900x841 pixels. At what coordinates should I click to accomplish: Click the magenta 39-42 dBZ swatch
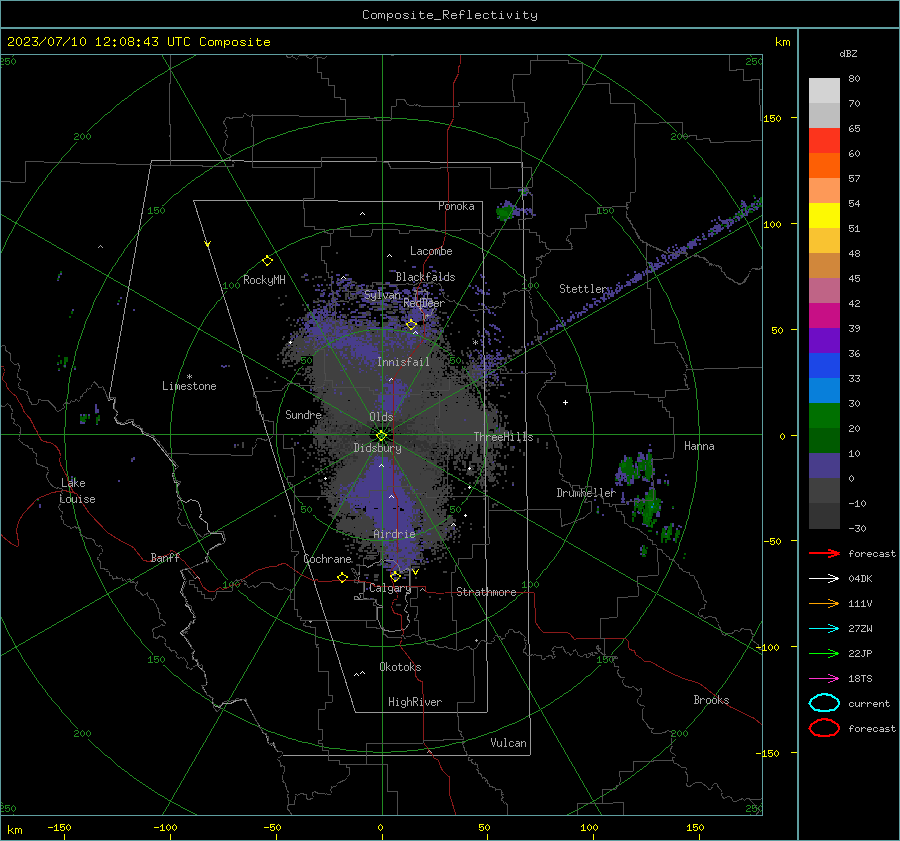pyautogui.click(x=824, y=315)
